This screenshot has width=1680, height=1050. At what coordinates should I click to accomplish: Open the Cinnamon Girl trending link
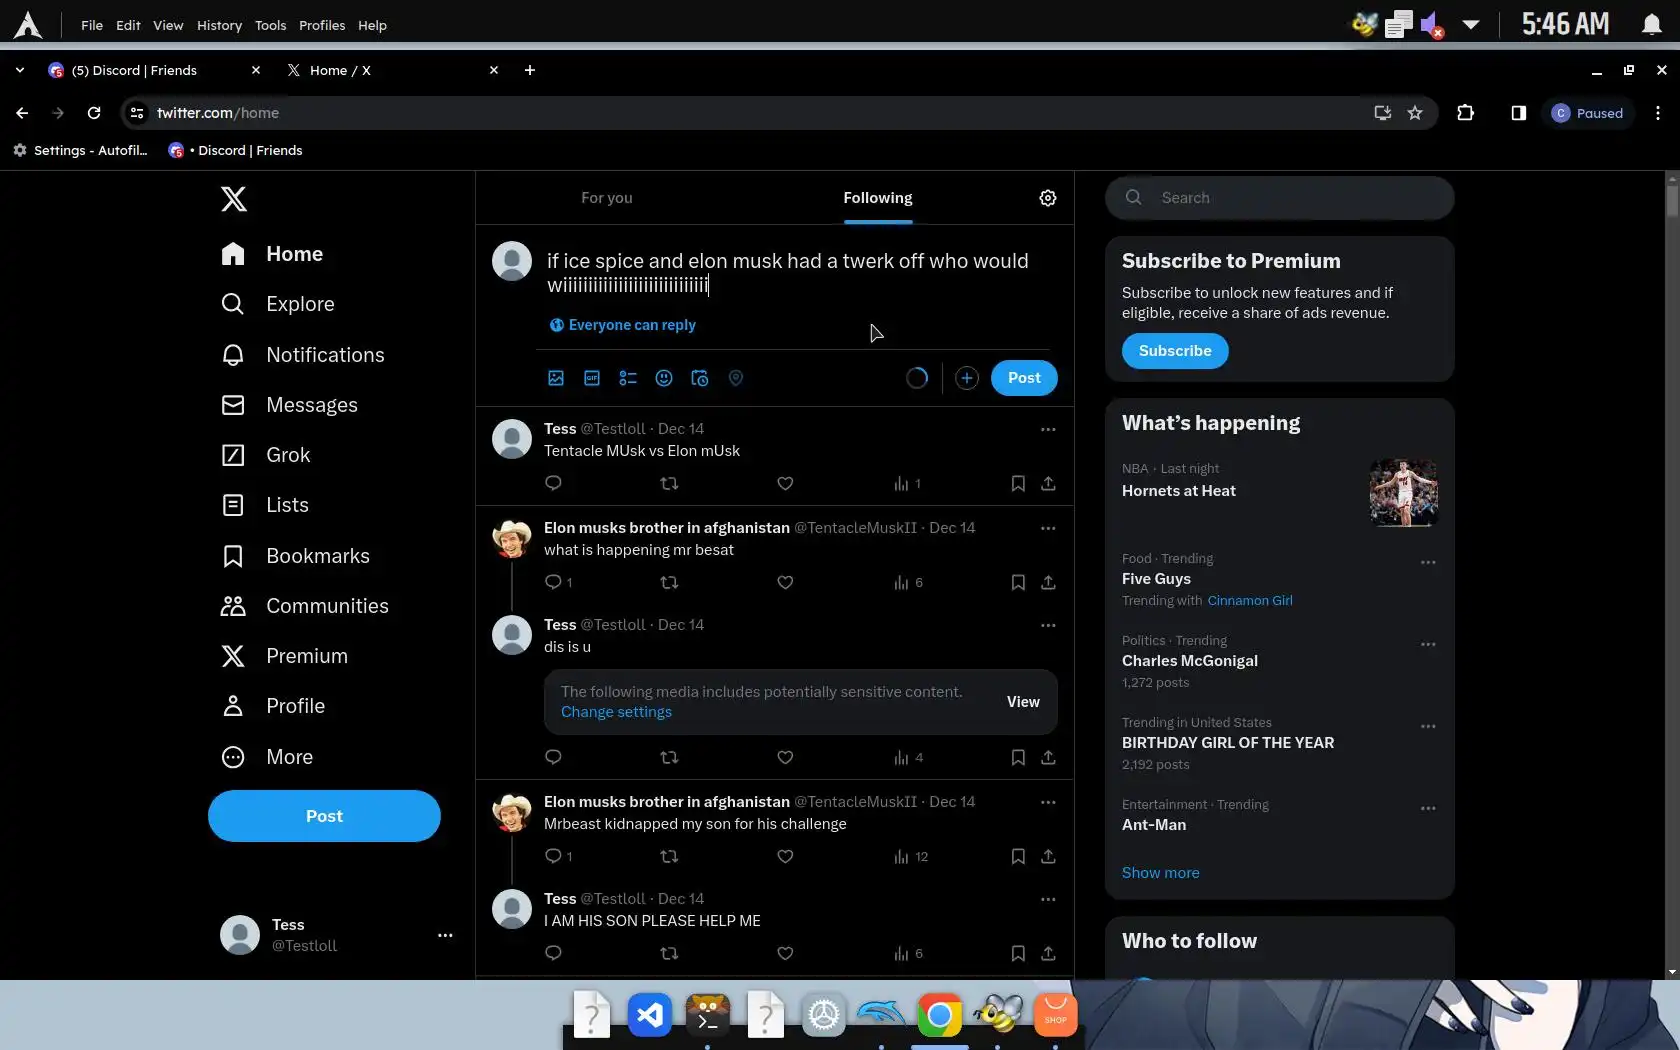pos(1250,601)
